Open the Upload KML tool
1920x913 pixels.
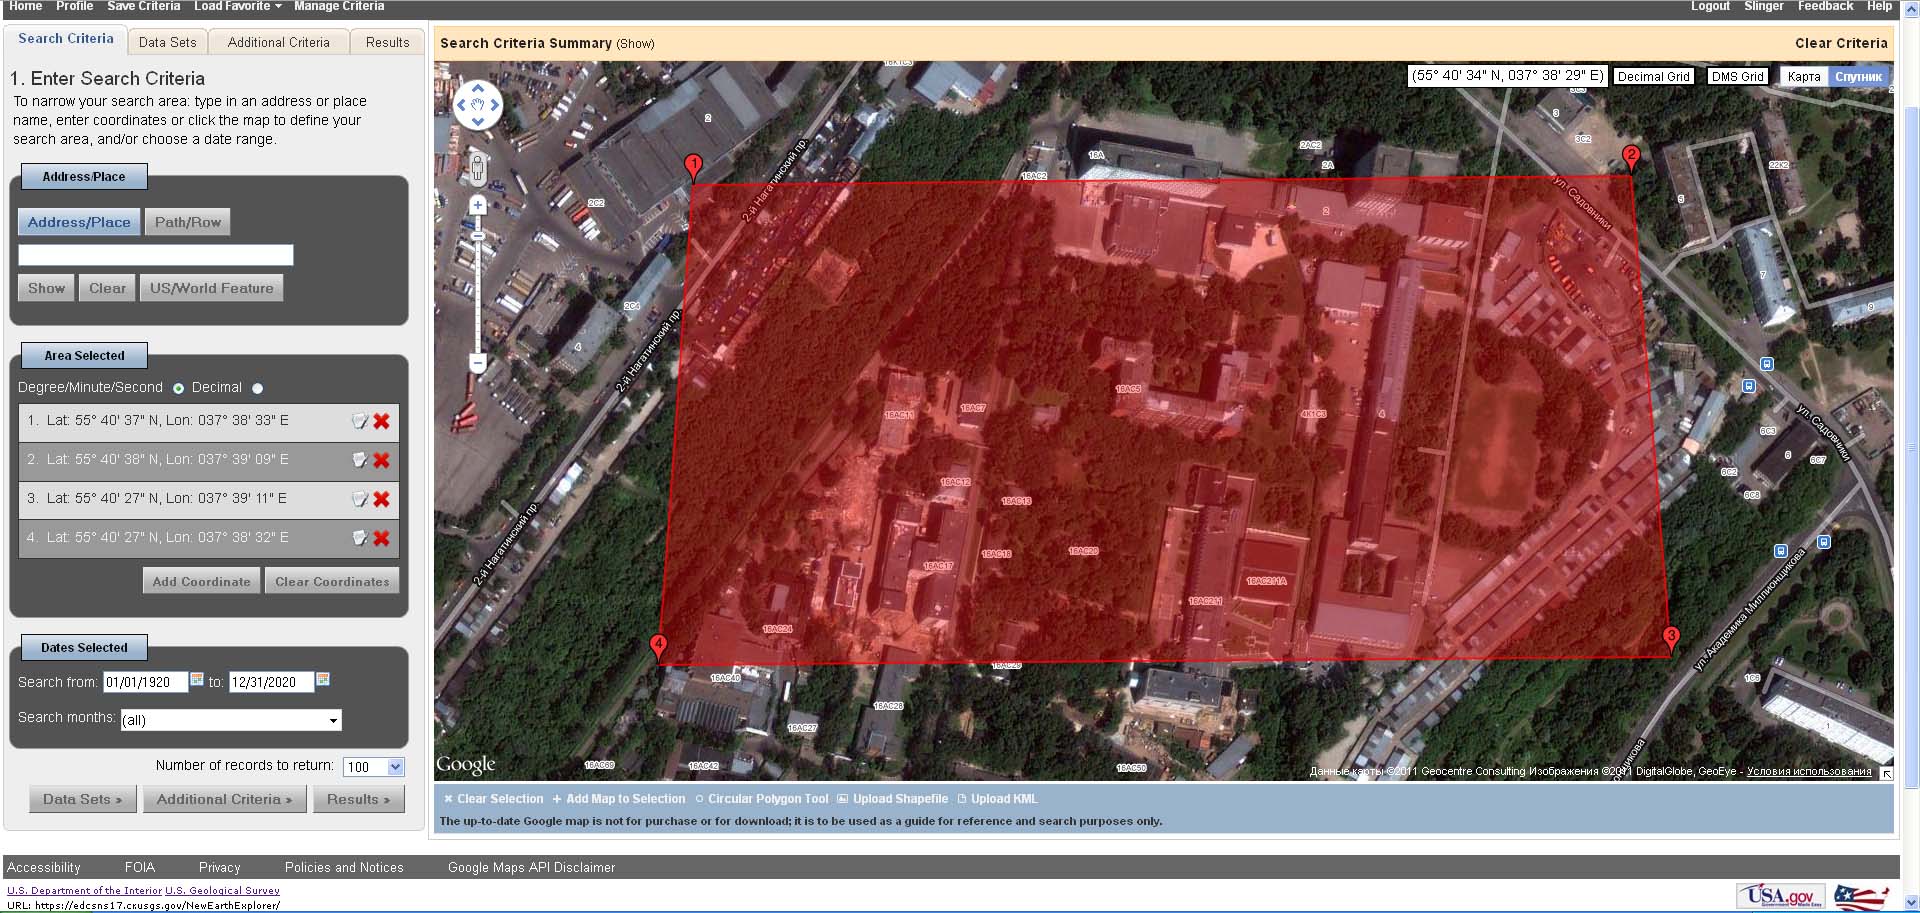(x=1004, y=798)
